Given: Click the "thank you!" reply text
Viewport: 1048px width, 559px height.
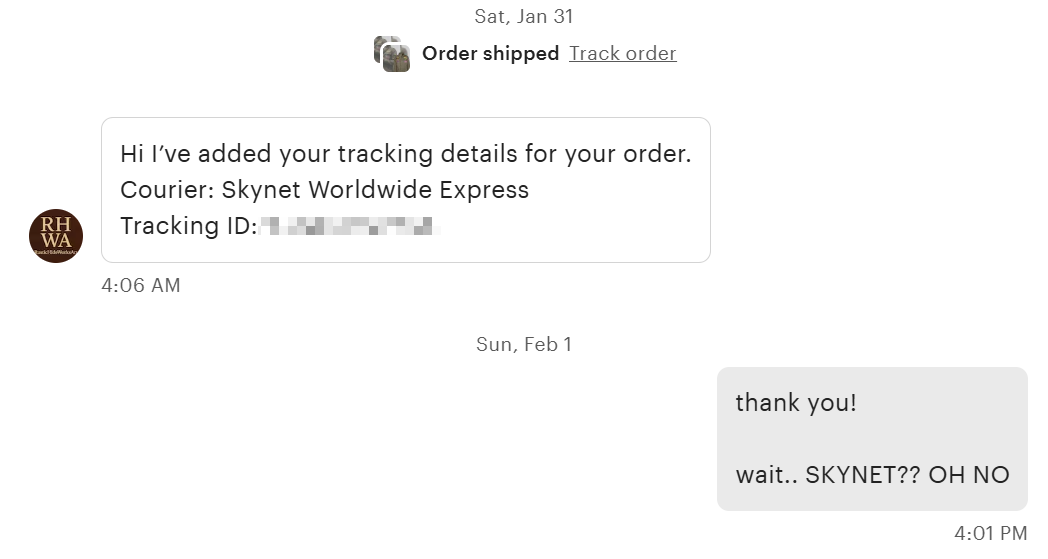Looking at the screenshot, I should tap(796, 403).
